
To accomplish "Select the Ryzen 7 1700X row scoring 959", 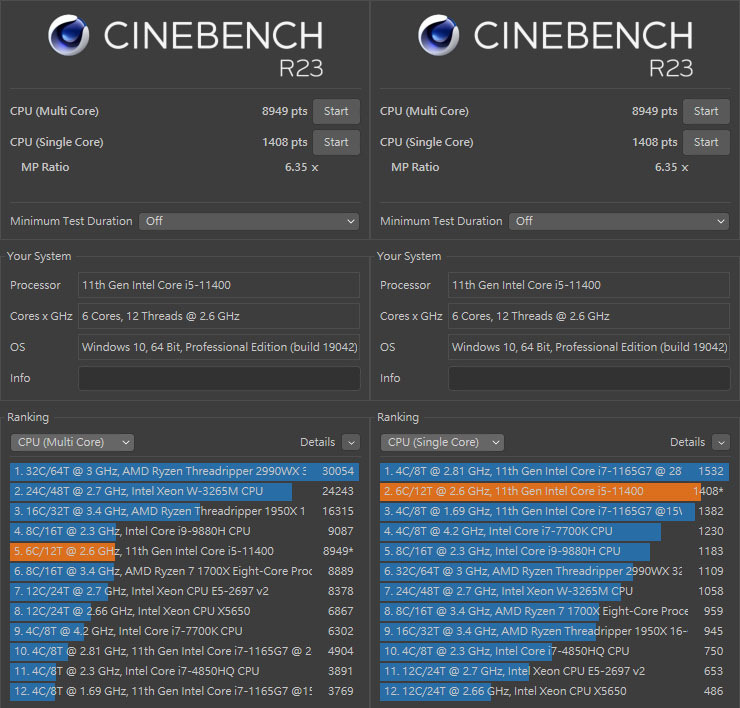I will (x=555, y=611).
